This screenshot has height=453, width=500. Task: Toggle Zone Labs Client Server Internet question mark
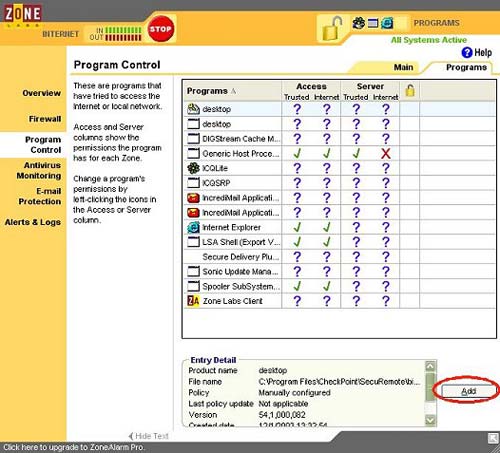click(386, 301)
